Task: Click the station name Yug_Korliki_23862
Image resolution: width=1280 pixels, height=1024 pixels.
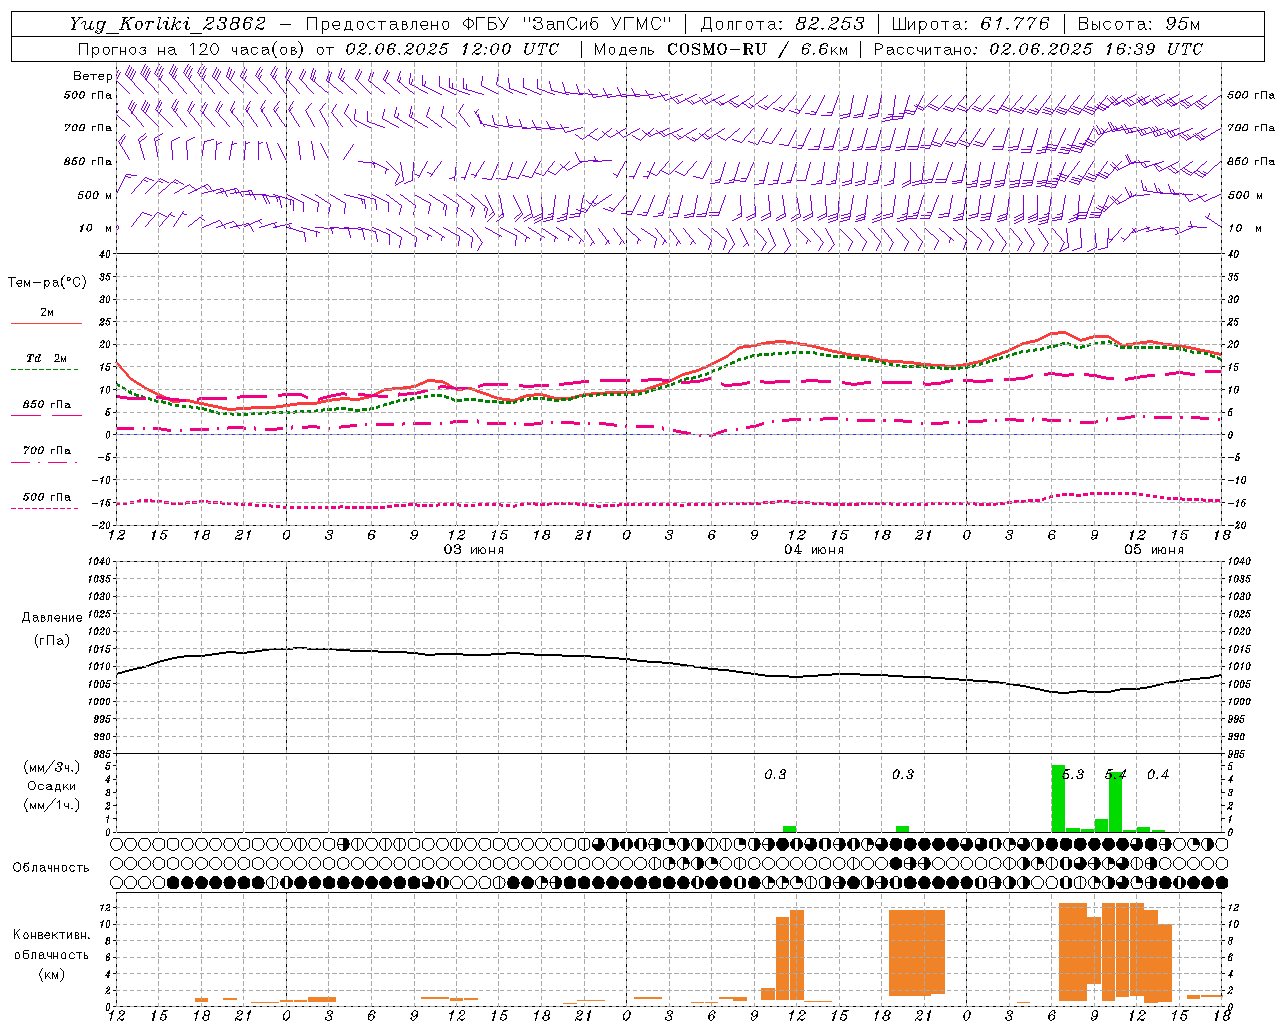Action: (x=168, y=24)
